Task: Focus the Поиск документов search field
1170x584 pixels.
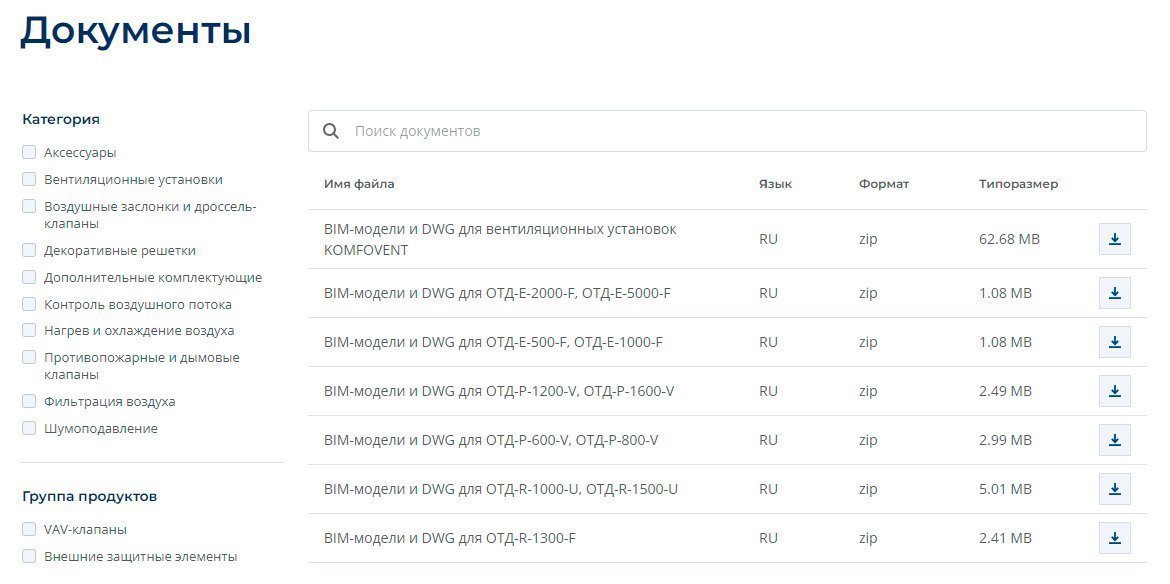Action: (740, 131)
